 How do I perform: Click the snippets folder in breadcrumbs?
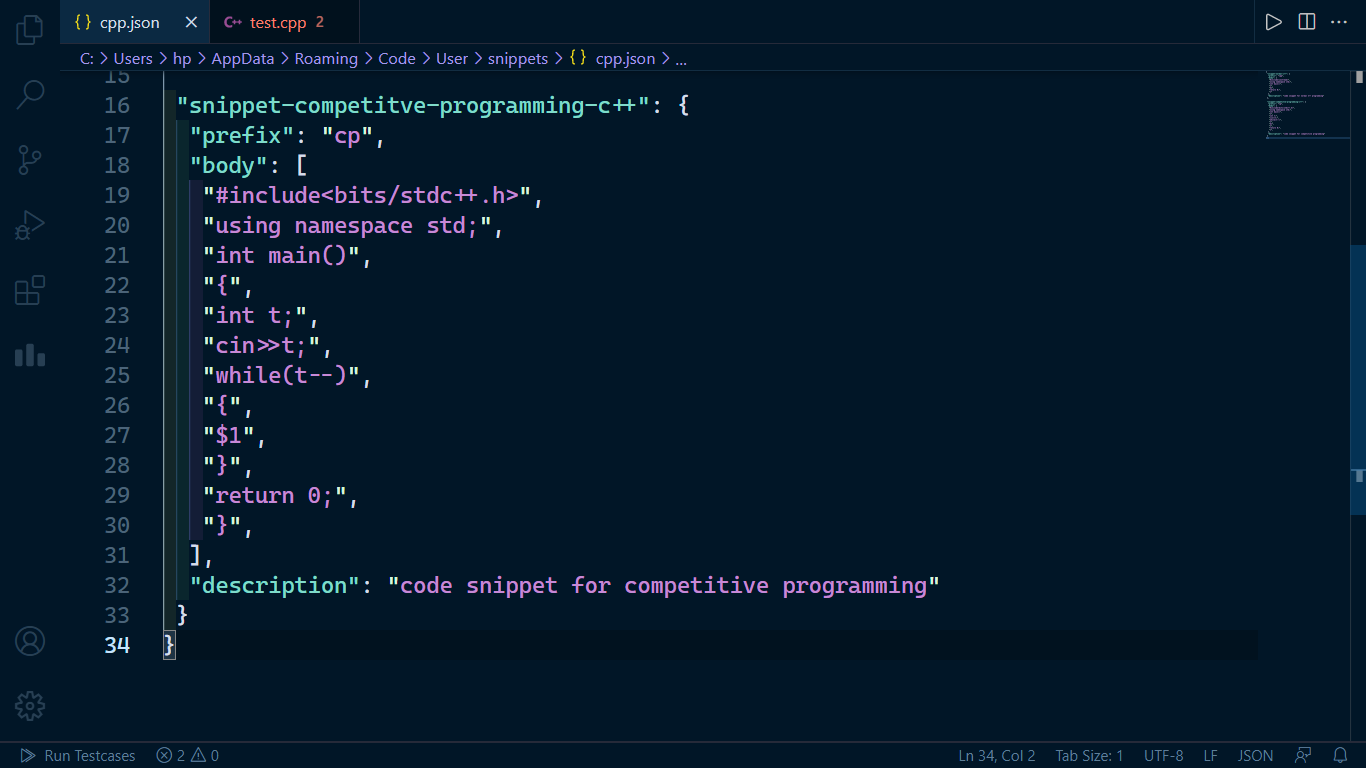[518, 59]
